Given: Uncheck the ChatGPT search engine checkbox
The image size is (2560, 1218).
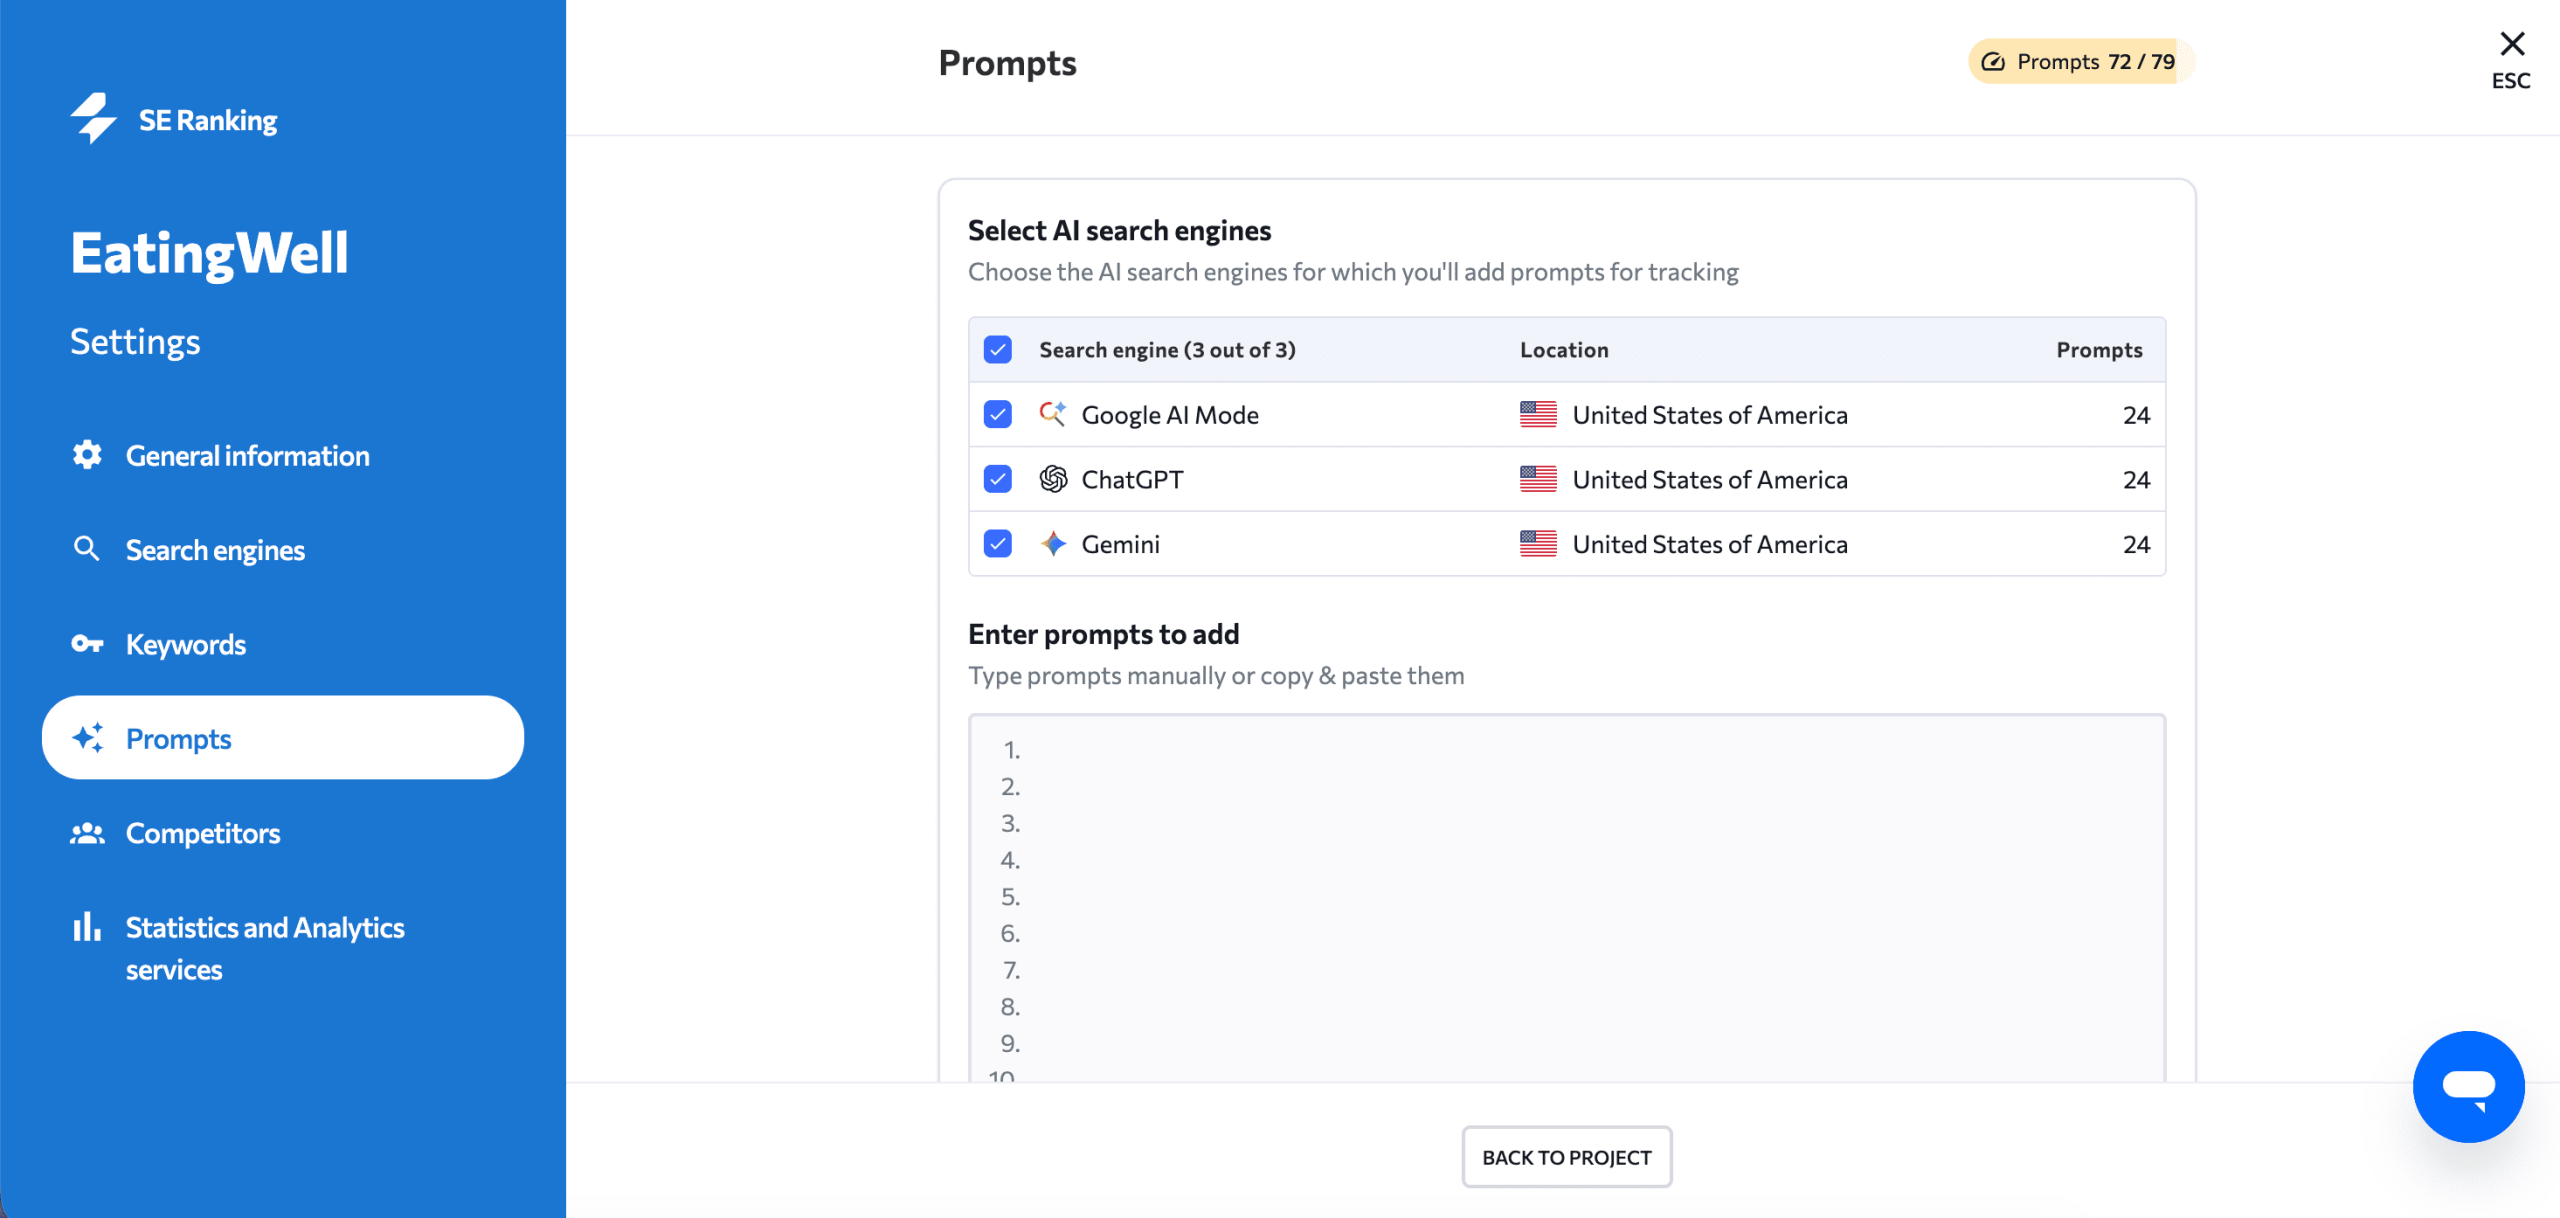Looking at the screenshot, I should point(997,479).
